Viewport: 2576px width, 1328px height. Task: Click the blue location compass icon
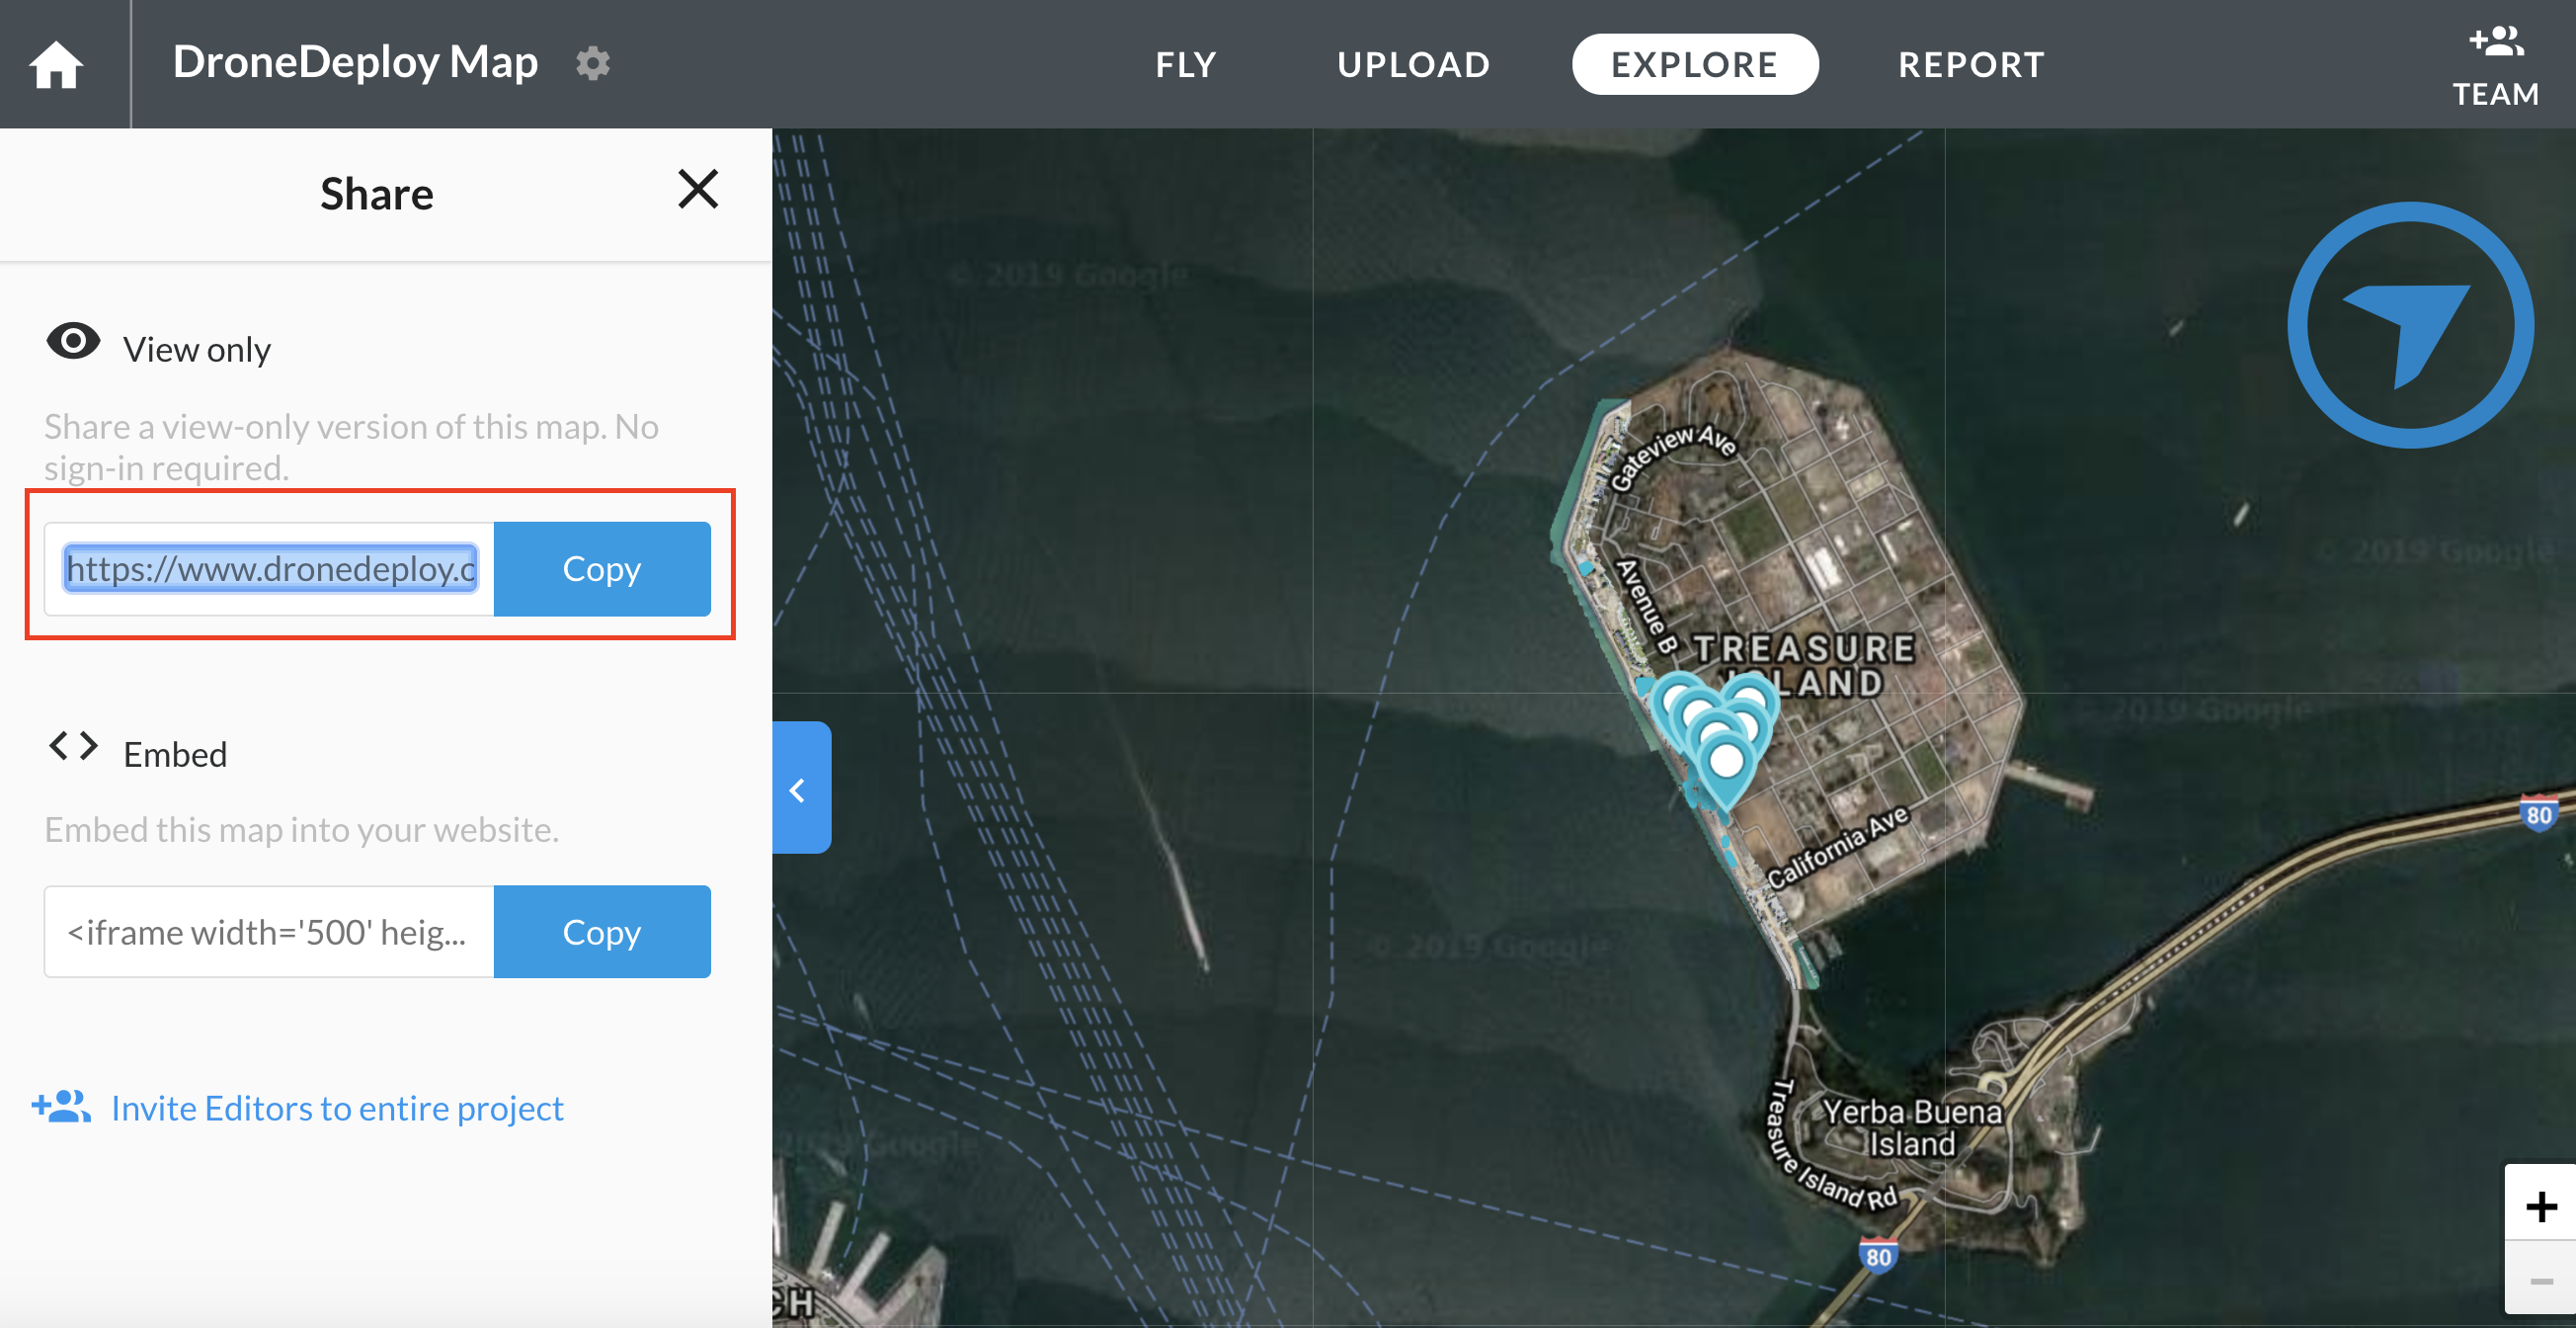2410,326
